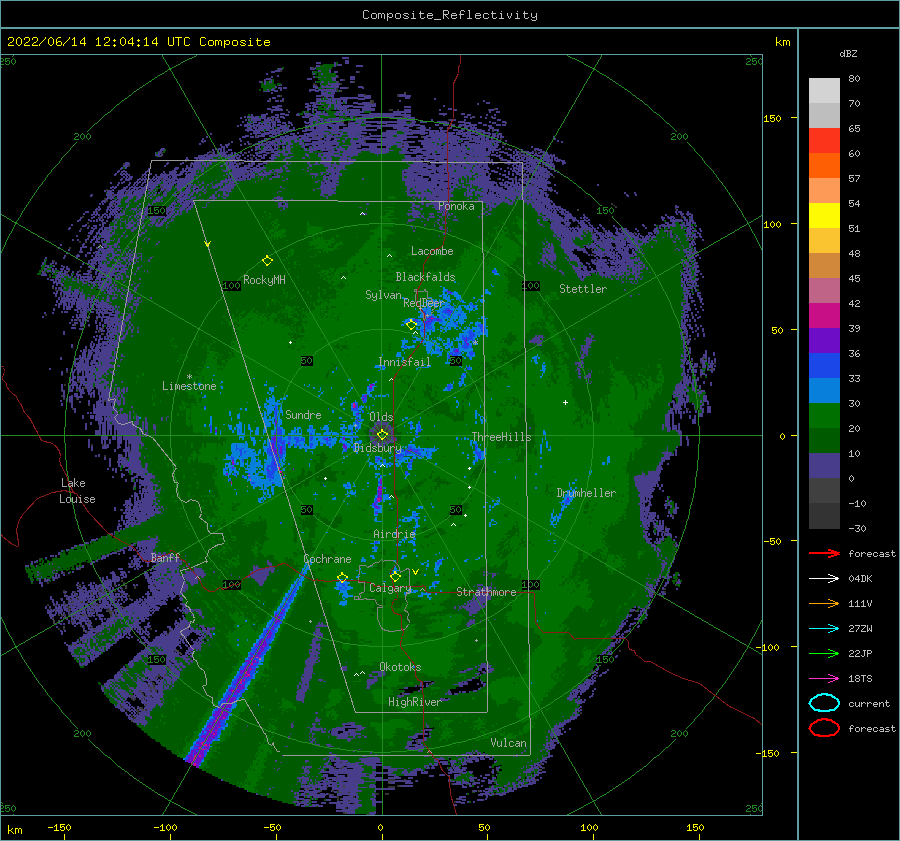Click the cyan 'current' ellipse icon
This screenshot has width=900, height=841.
point(824,703)
